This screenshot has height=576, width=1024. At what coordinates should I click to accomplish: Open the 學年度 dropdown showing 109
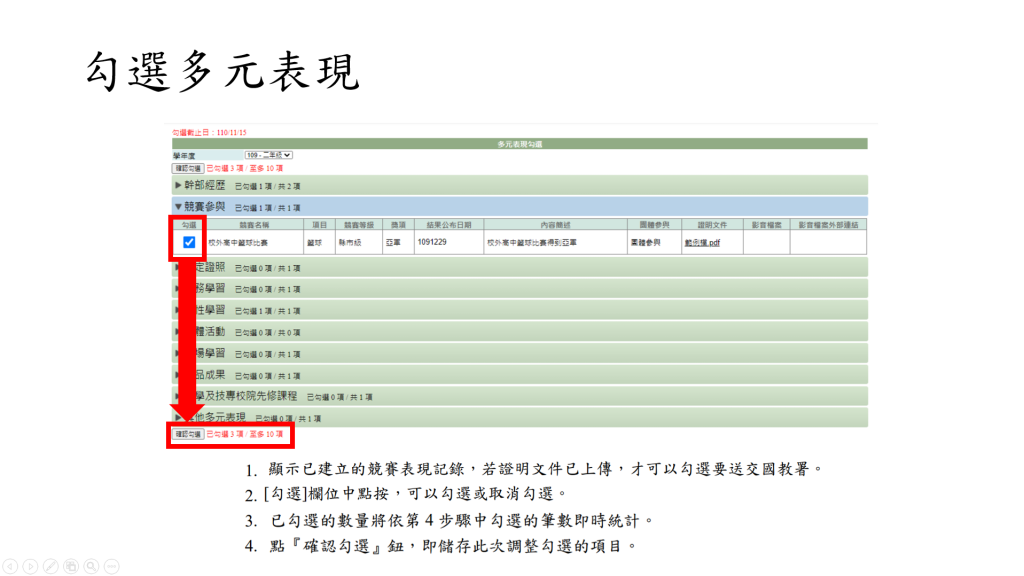[268, 156]
